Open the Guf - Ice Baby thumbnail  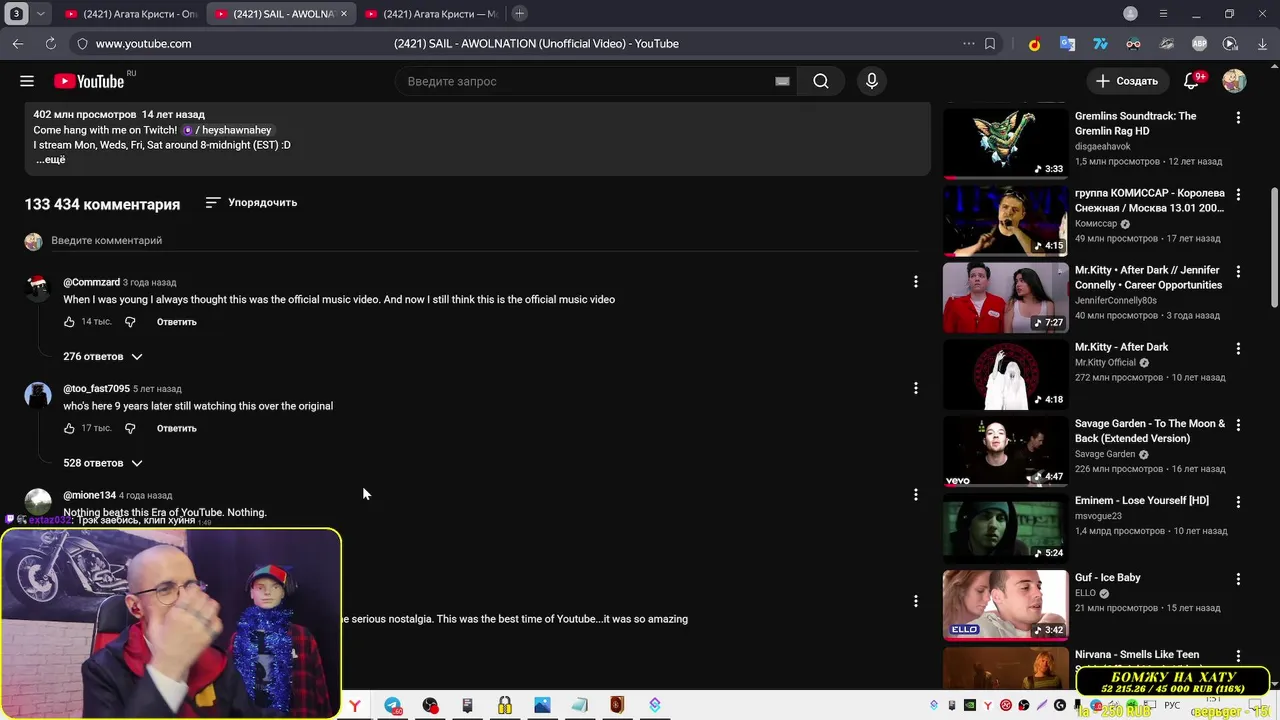pos(1005,605)
